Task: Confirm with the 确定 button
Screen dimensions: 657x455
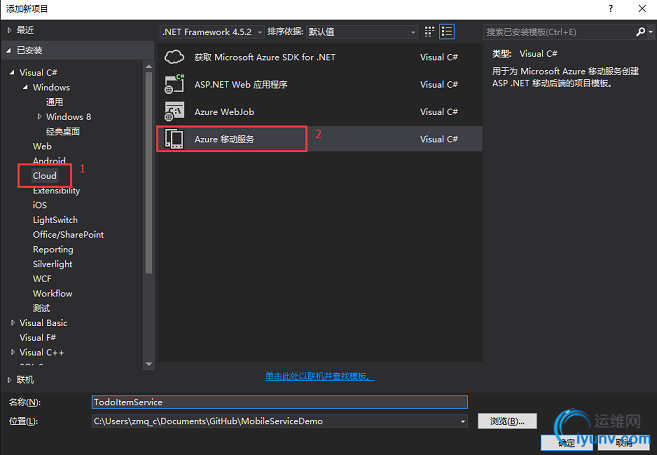Action: [566, 442]
